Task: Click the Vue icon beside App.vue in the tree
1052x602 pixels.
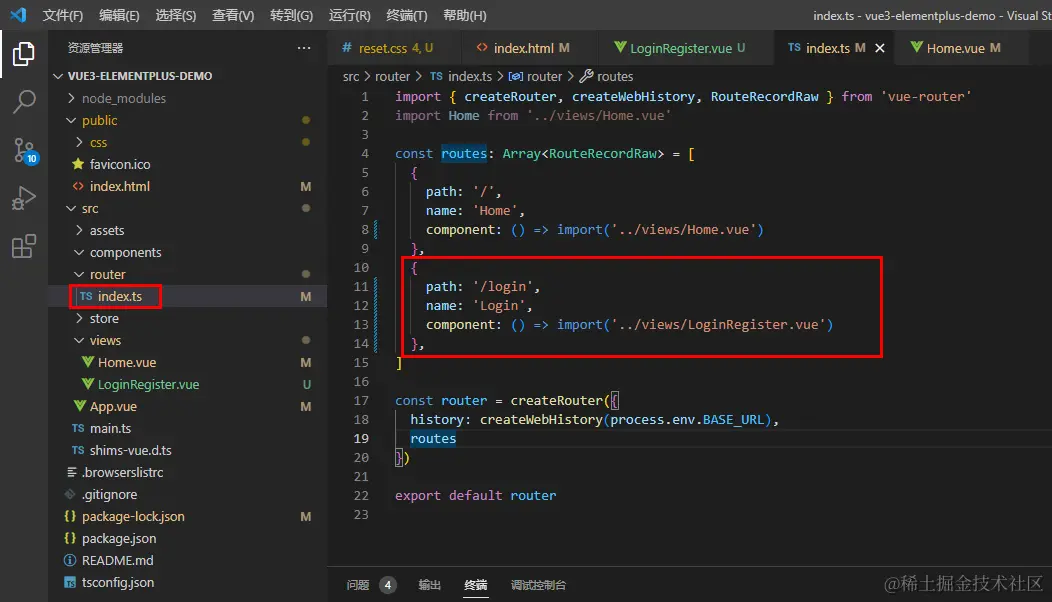Action: point(79,406)
